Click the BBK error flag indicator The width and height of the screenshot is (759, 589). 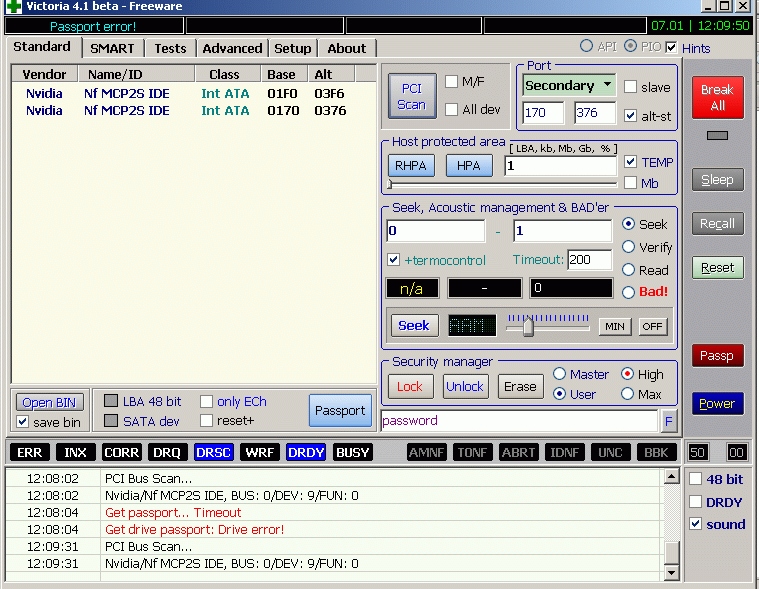[x=656, y=453]
